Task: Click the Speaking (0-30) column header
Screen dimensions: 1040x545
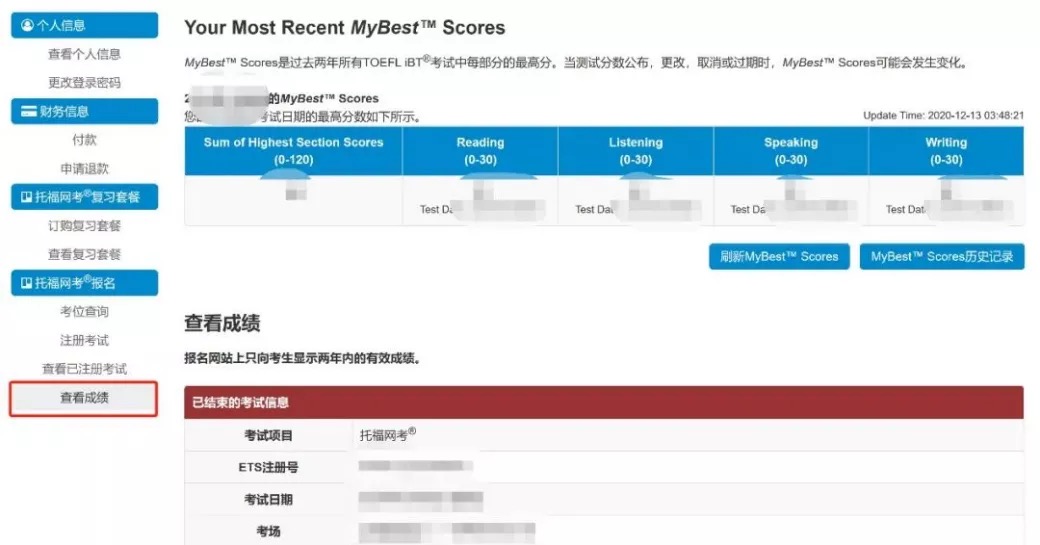Action: tap(791, 151)
